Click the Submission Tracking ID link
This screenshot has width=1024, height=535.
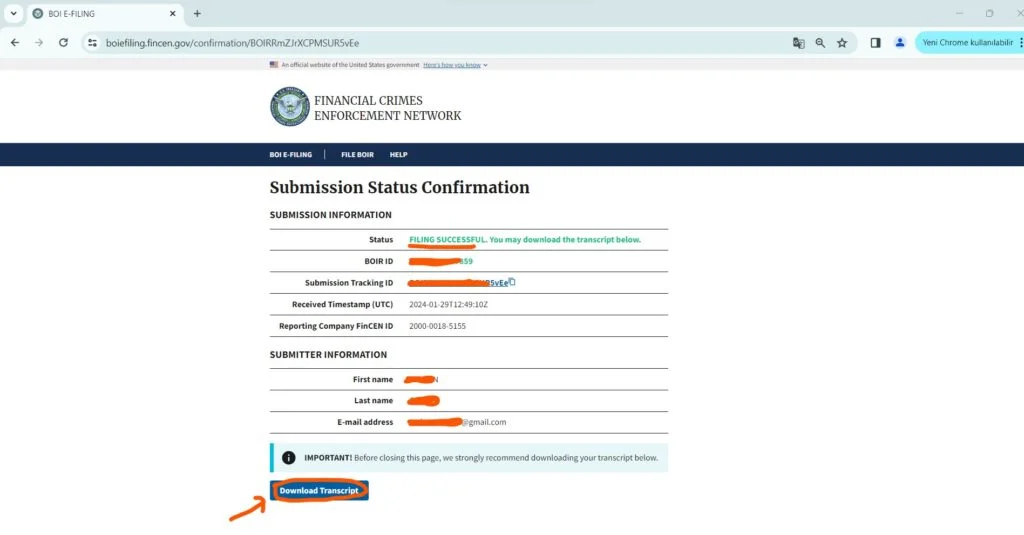[495, 283]
